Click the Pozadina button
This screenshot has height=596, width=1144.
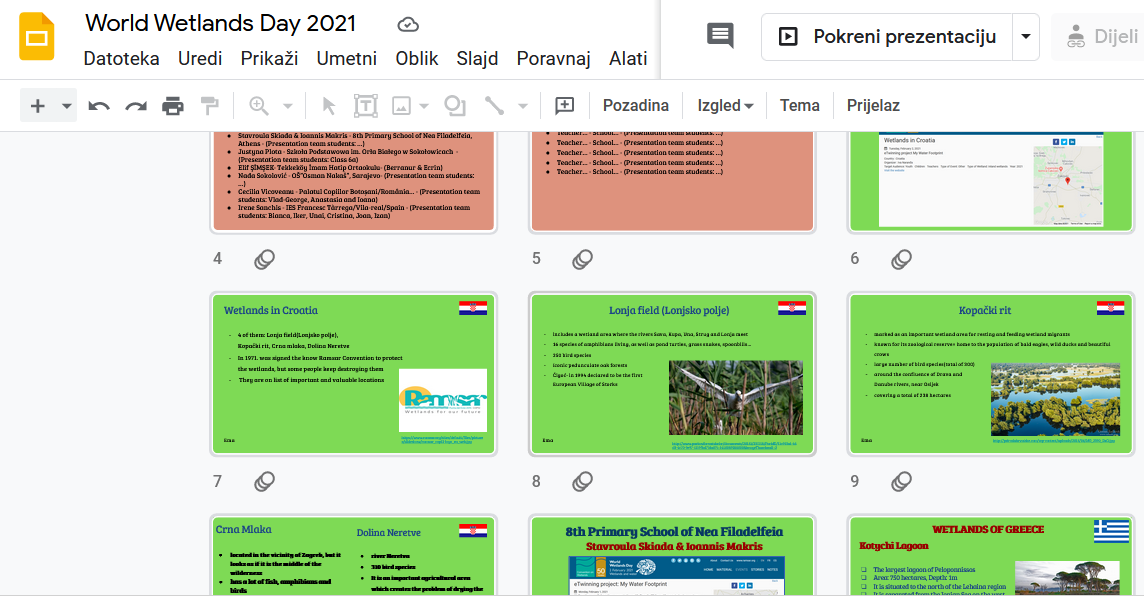point(635,106)
